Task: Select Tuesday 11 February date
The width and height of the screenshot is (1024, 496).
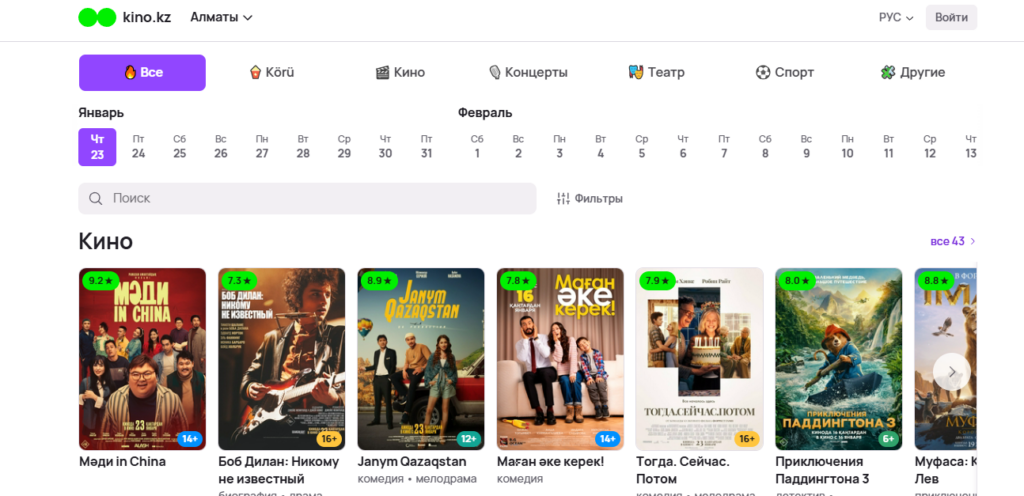Action: click(888, 147)
